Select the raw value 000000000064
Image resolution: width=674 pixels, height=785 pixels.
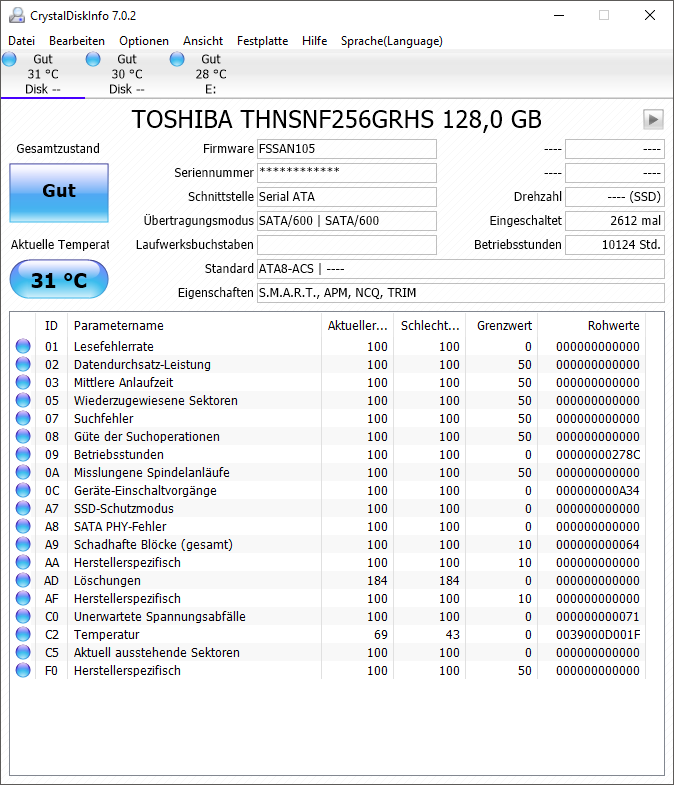point(598,545)
